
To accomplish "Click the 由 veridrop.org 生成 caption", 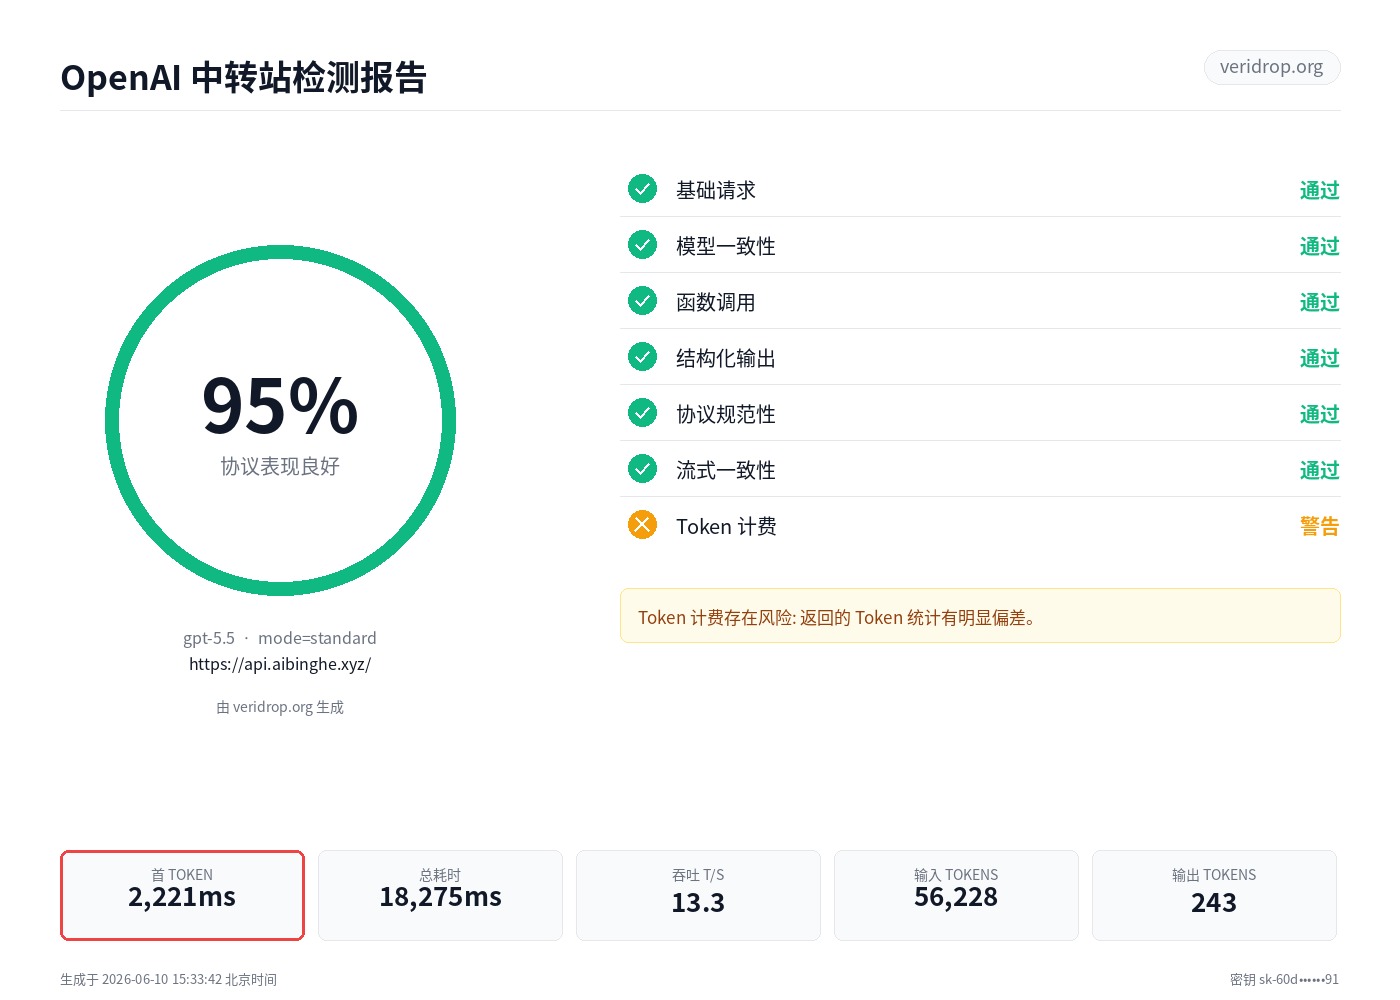I will (x=280, y=707).
